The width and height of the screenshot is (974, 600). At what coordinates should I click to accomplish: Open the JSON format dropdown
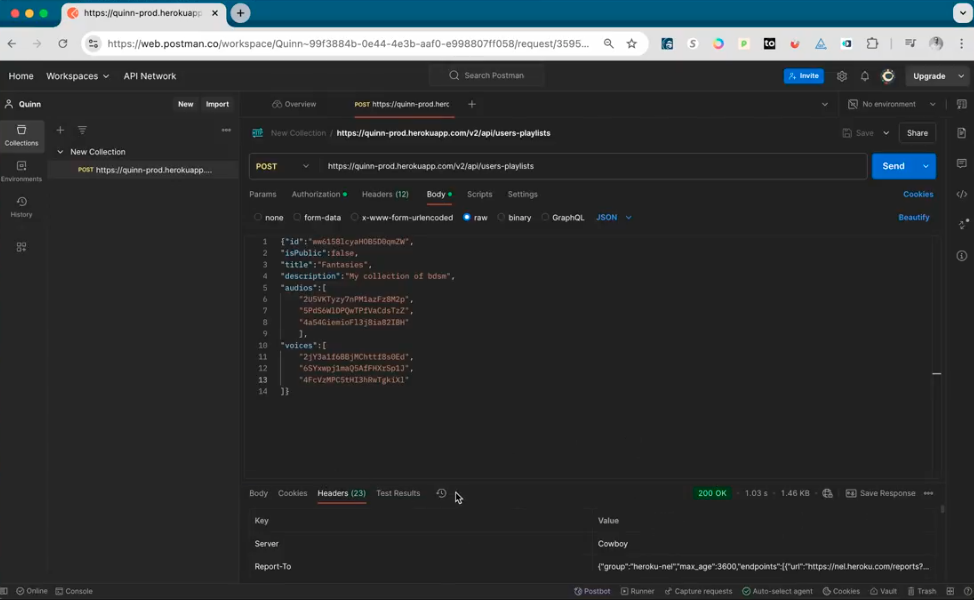(x=614, y=217)
